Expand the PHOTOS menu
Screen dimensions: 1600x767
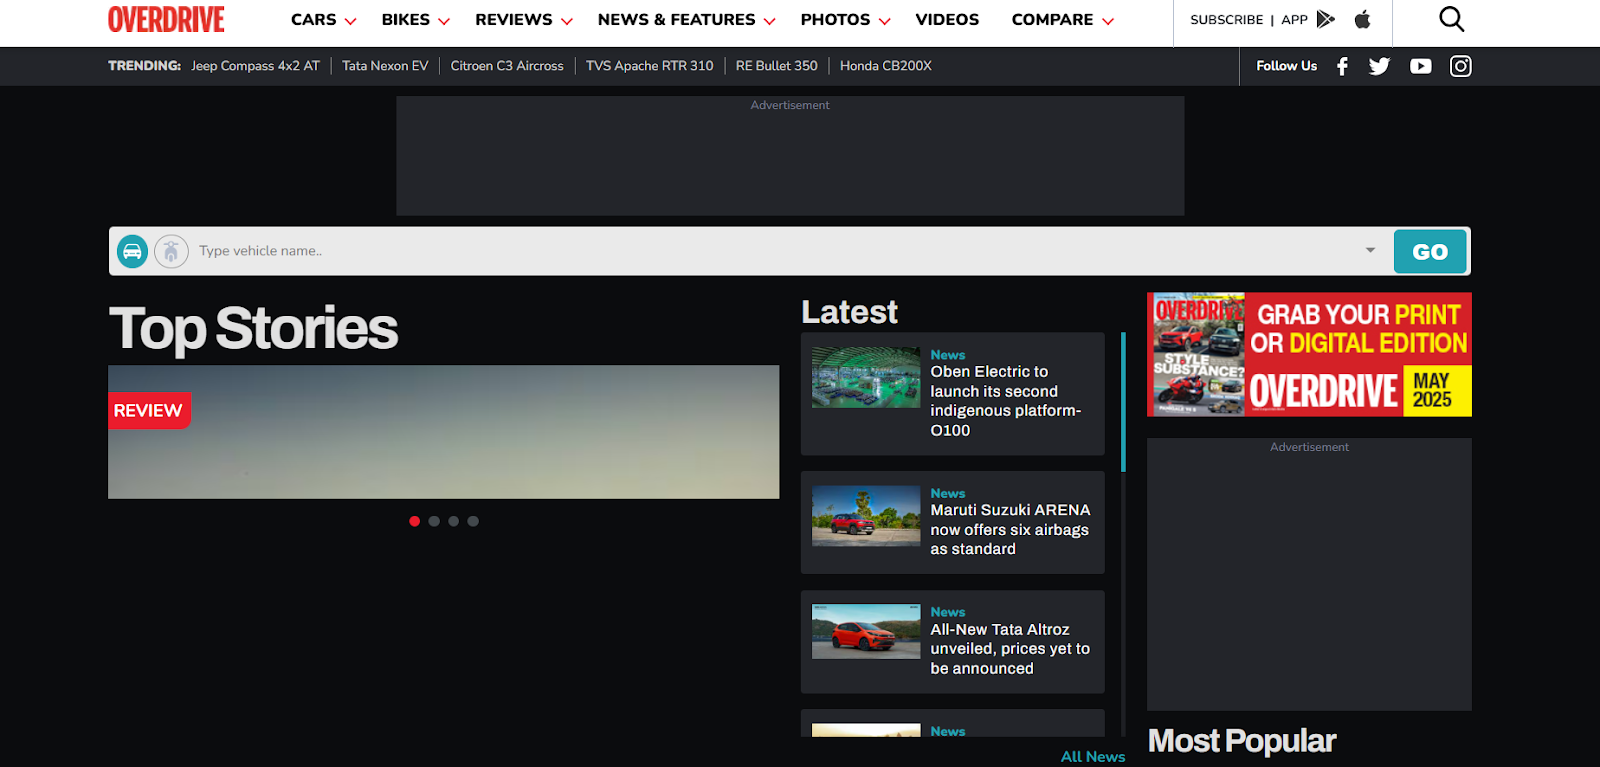[845, 20]
